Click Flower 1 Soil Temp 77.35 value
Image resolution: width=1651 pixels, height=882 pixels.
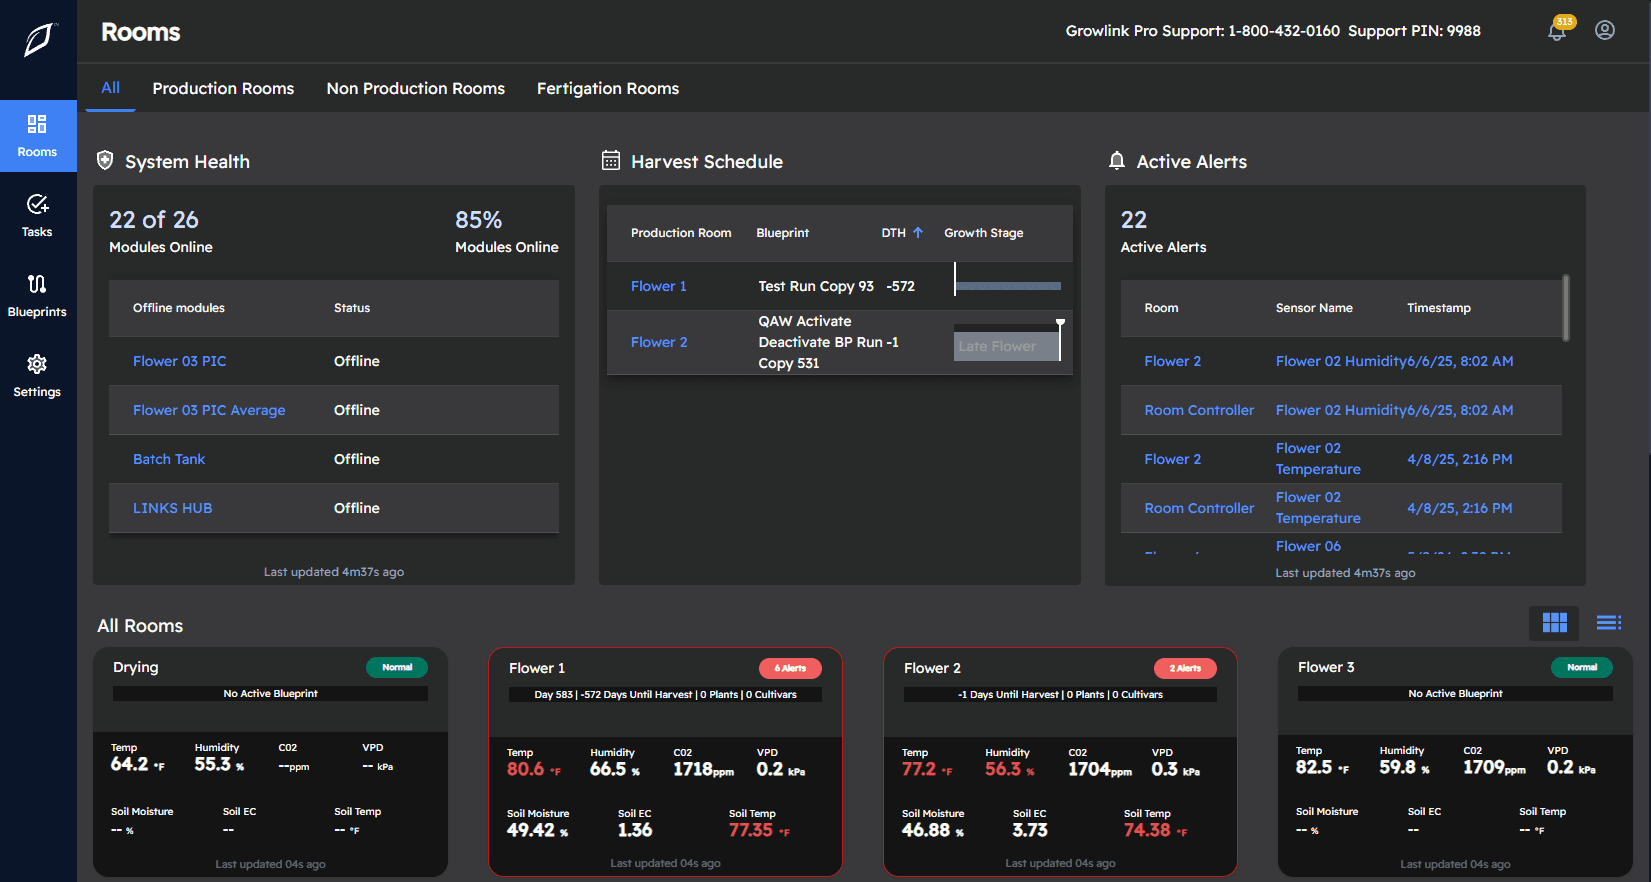pyautogui.click(x=759, y=830)
